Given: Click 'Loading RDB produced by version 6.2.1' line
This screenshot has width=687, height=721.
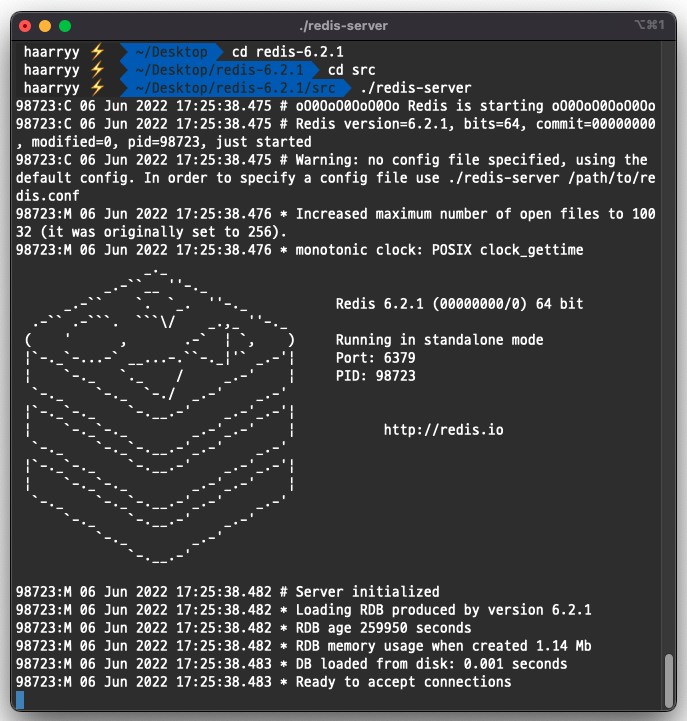Looking at the screenshot, I should click(x=303, y=610).
